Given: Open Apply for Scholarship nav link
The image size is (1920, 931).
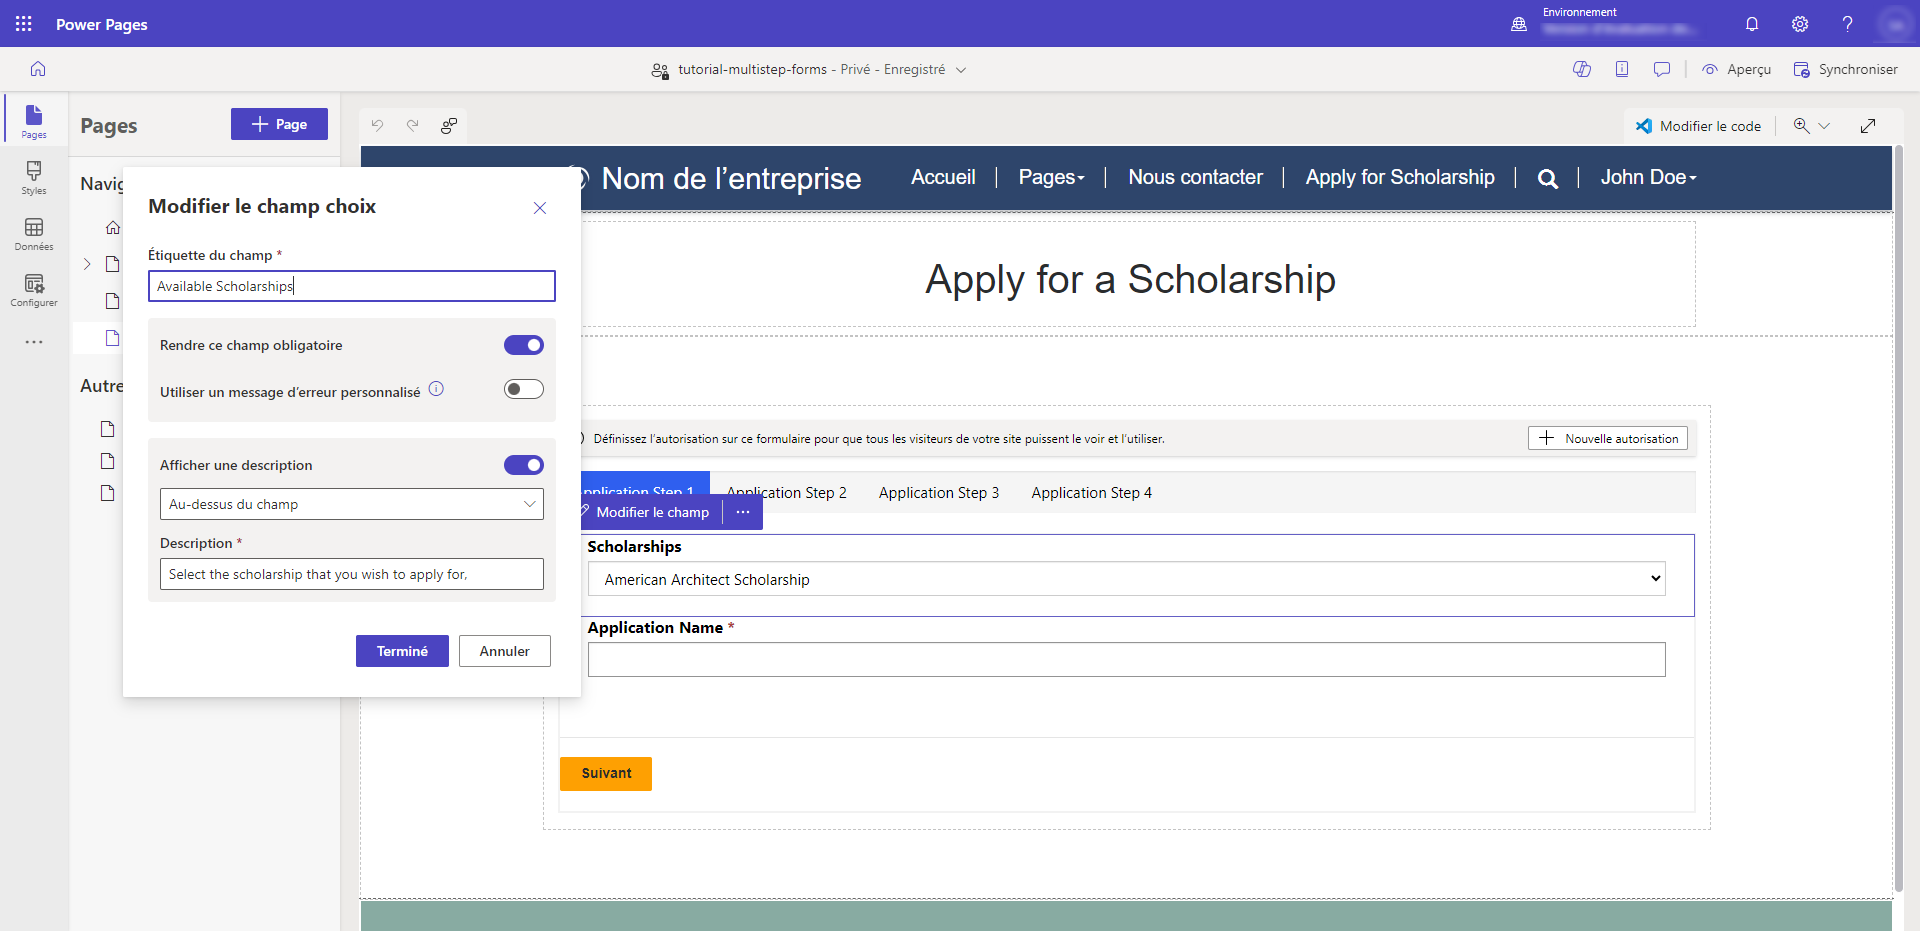Looking at the screenshot, I should click(x=1400, y=177).
